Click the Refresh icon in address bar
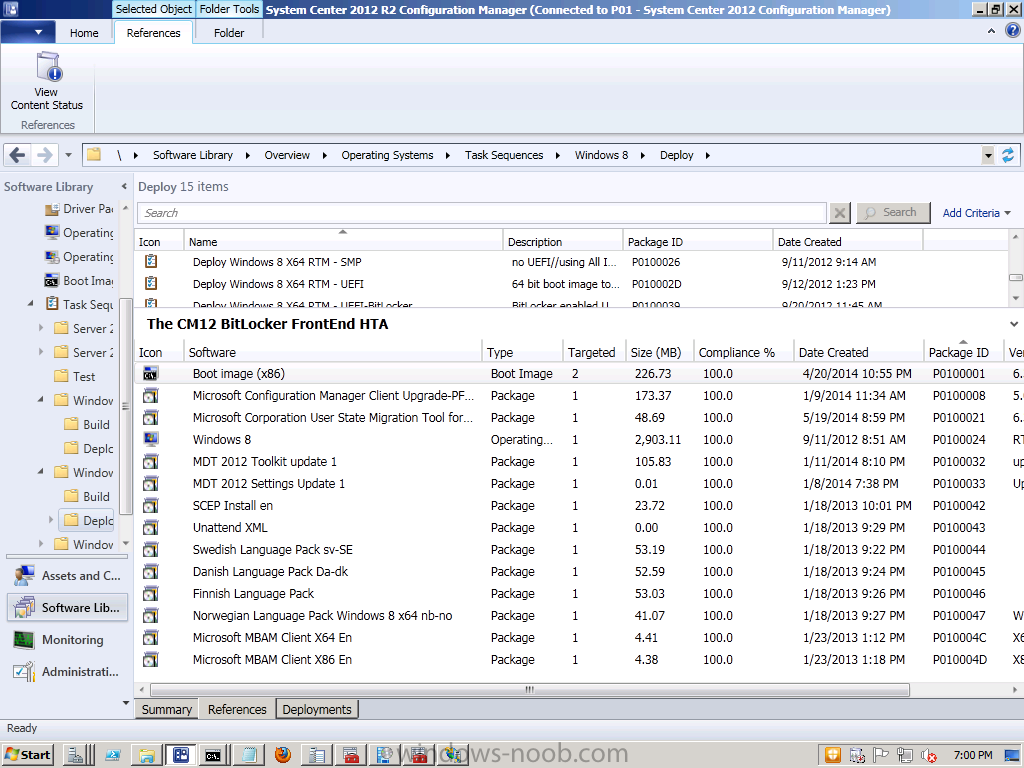 click(x=1008, y=155)
